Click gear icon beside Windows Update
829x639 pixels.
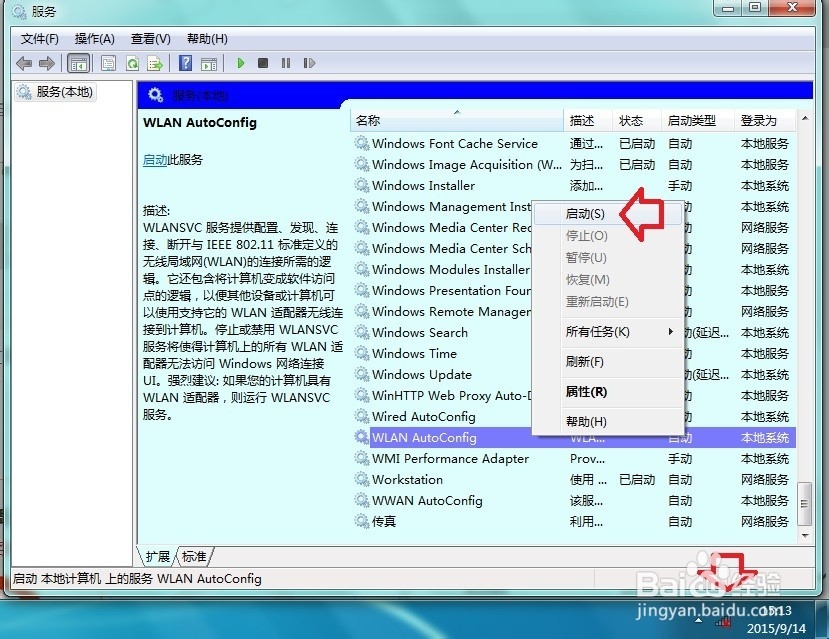(362, 374)
